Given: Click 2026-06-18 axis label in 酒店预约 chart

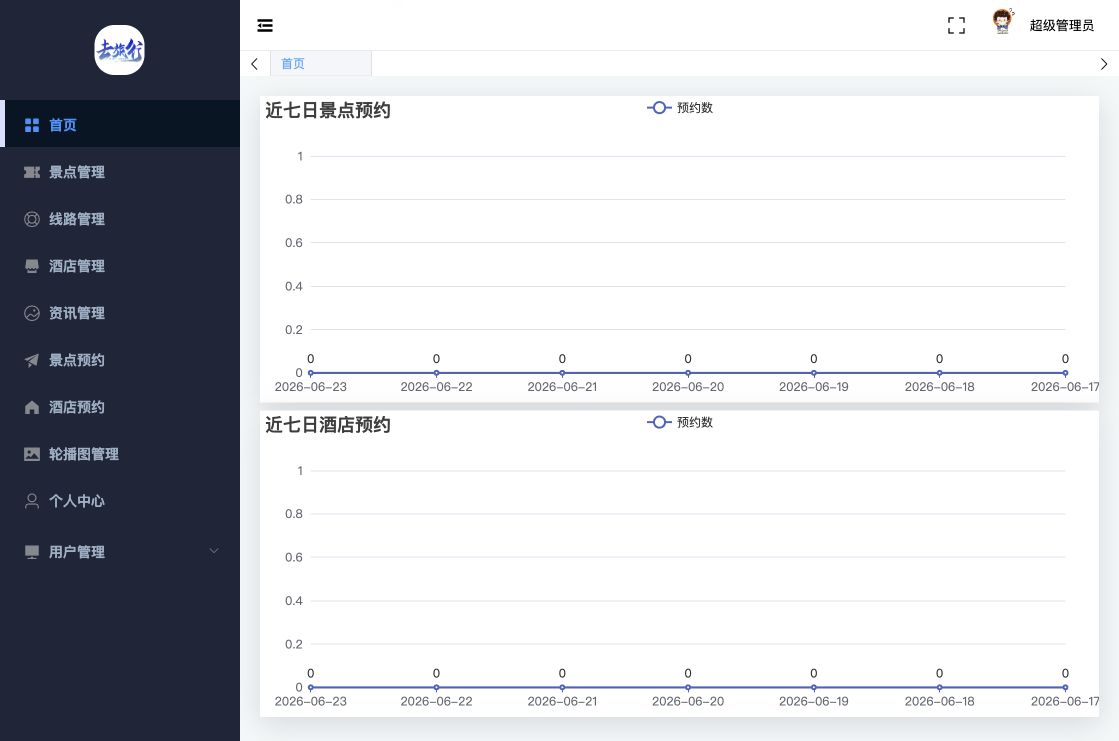Looking at the screenshot, I should 939,702.
